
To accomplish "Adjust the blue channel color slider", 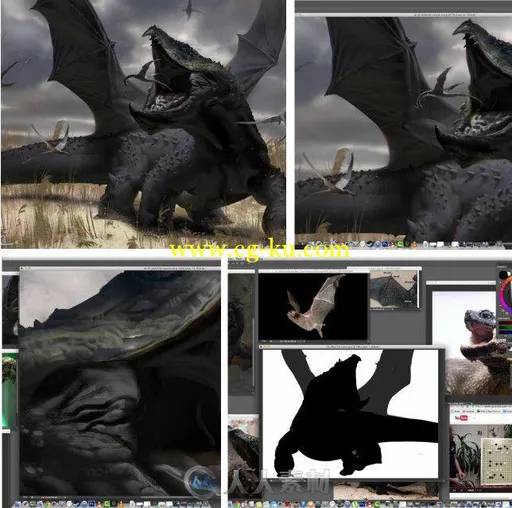I will pos(505,332).
